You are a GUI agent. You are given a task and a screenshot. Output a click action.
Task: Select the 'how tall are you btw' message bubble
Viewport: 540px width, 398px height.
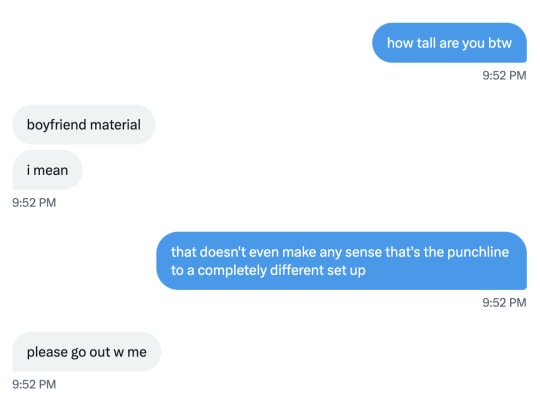pyautogui.click(x=449, y=43)
